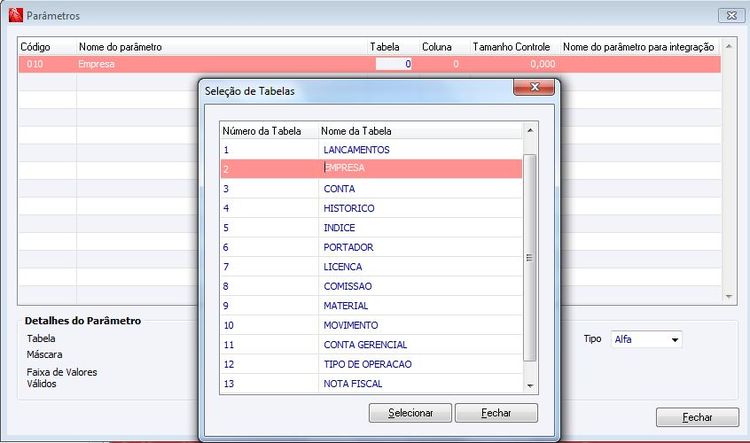Click the Código column header

47,47
